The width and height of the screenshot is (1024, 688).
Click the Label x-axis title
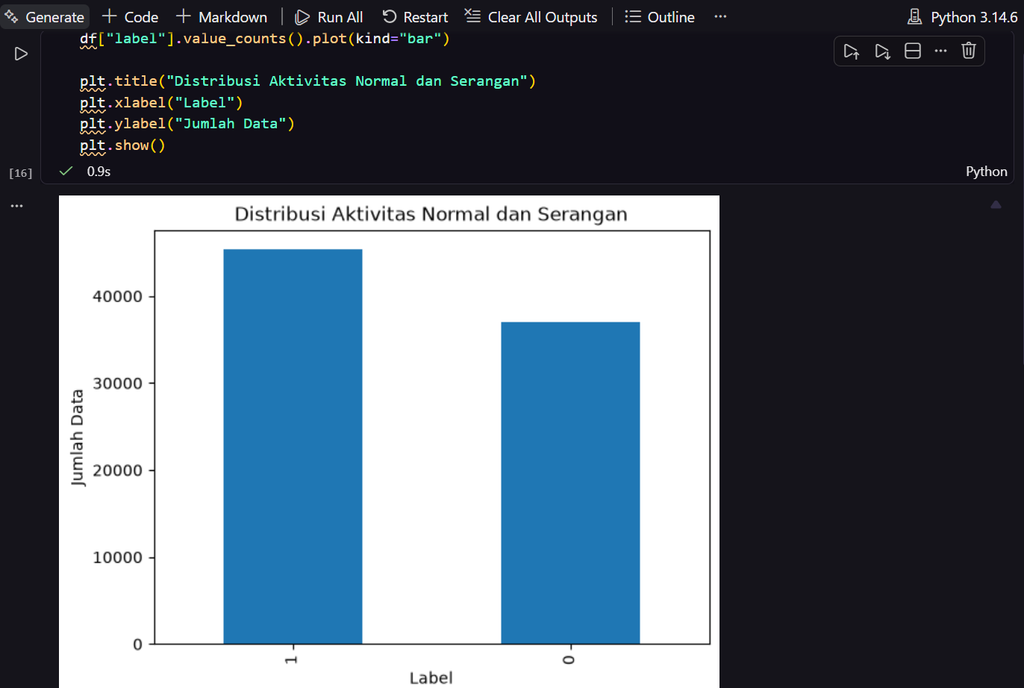431,678
